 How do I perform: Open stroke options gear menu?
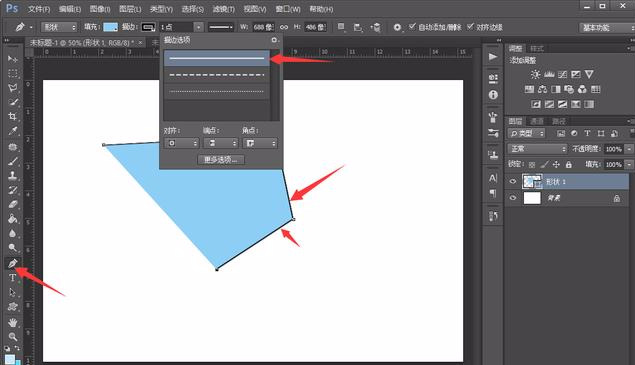(x=274, y=40)
